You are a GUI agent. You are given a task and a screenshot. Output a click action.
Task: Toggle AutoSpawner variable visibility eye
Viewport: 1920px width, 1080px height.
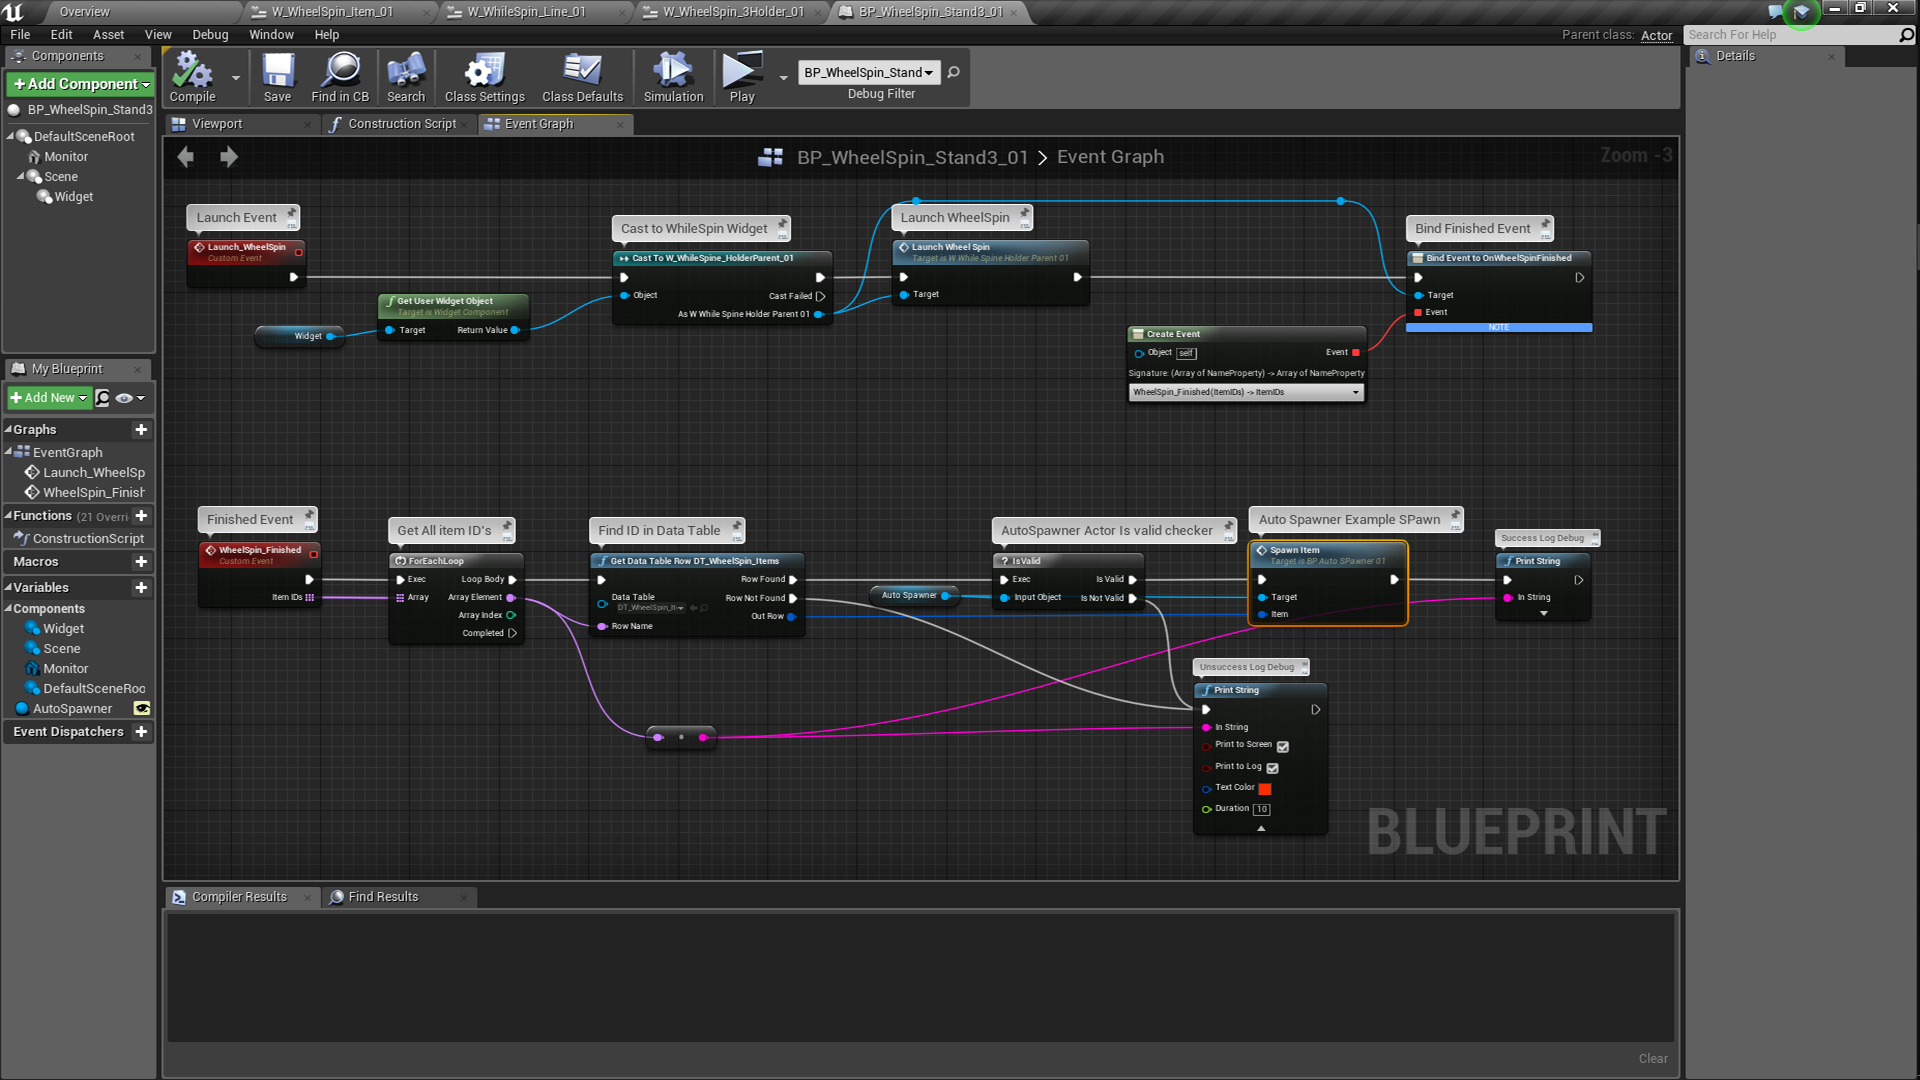(x=142, y=709)
